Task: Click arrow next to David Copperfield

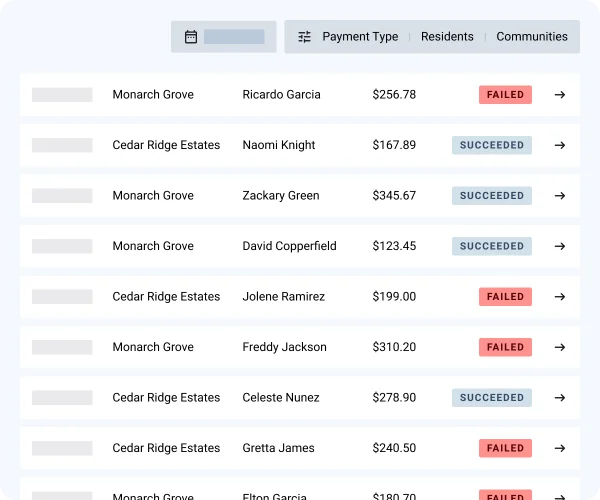Action: [560, 246]
